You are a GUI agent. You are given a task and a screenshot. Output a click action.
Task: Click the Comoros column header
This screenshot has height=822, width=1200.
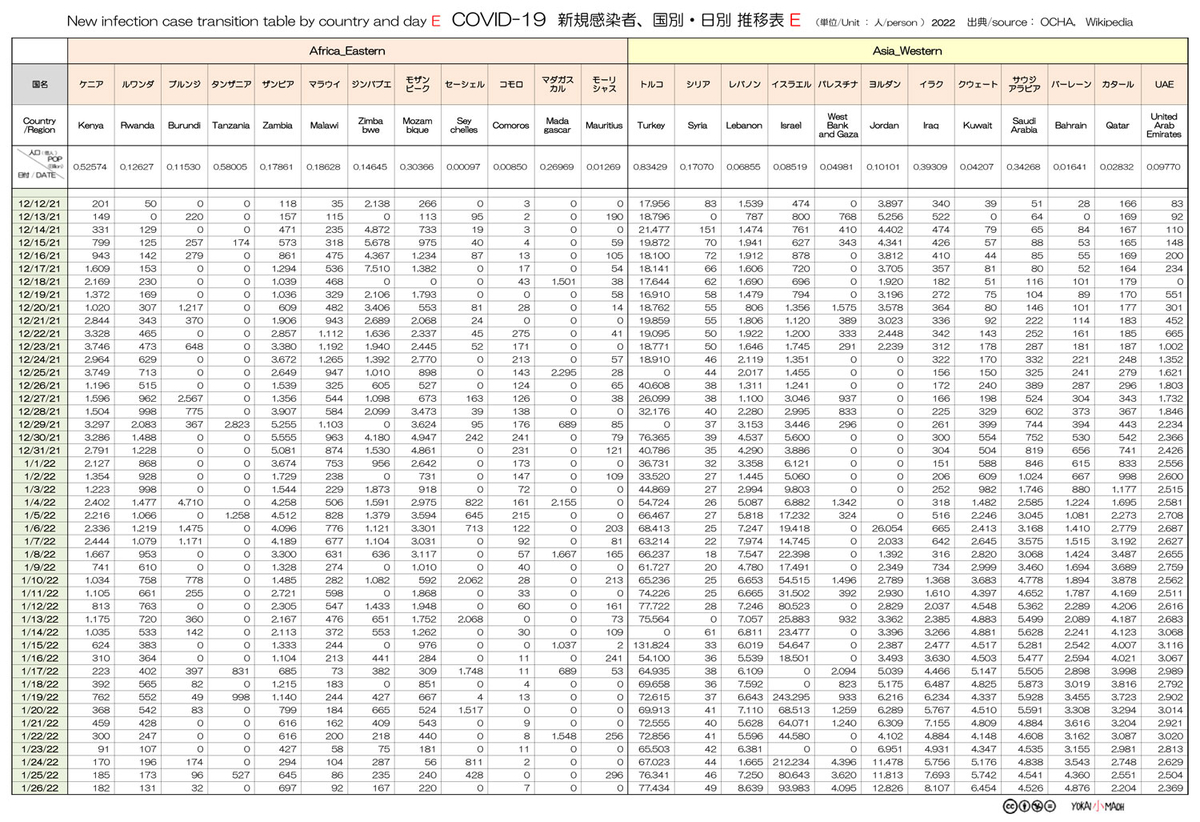click(x=509, y=126)
